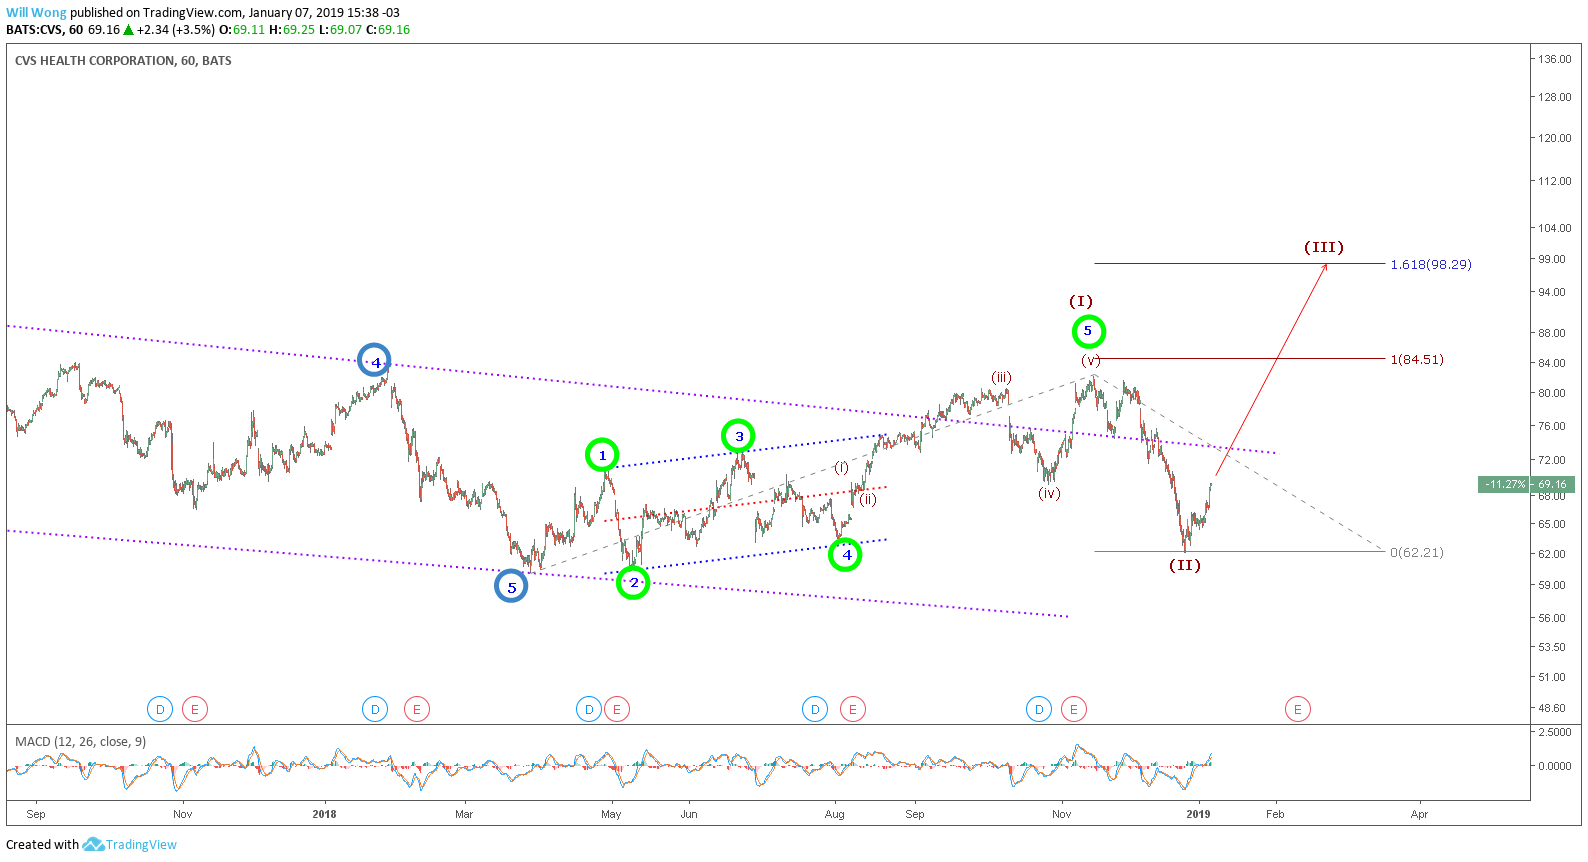Click the earnings E marker near August
The height and width of the screenshot is (862, 1588).
click(853, 709)
